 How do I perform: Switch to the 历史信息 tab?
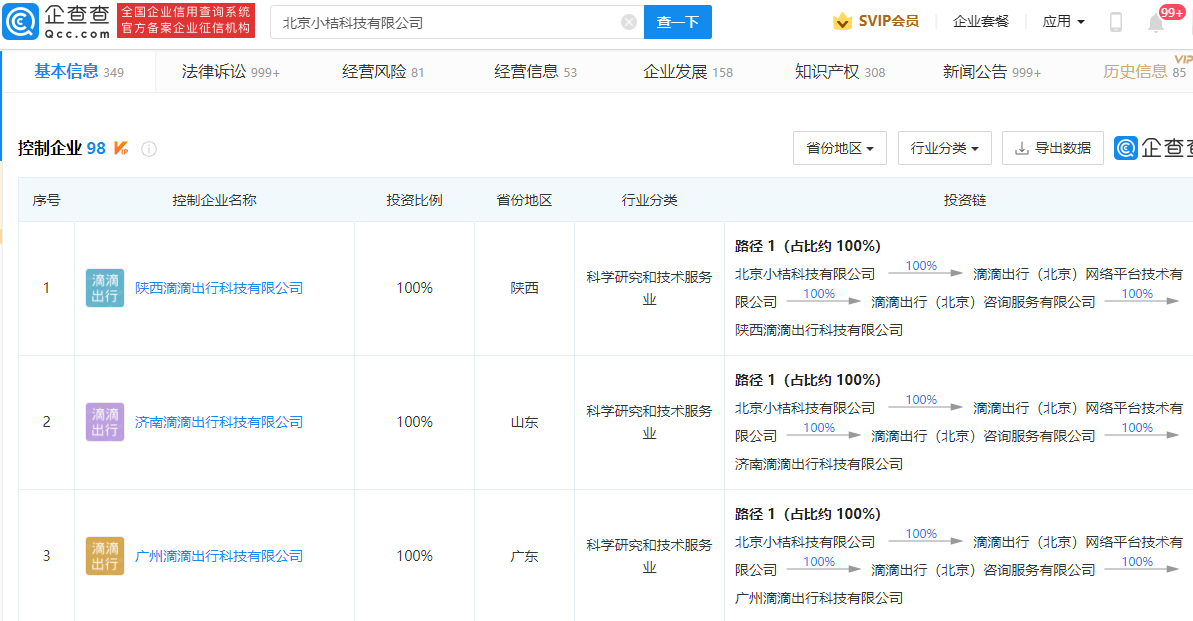1144,72
